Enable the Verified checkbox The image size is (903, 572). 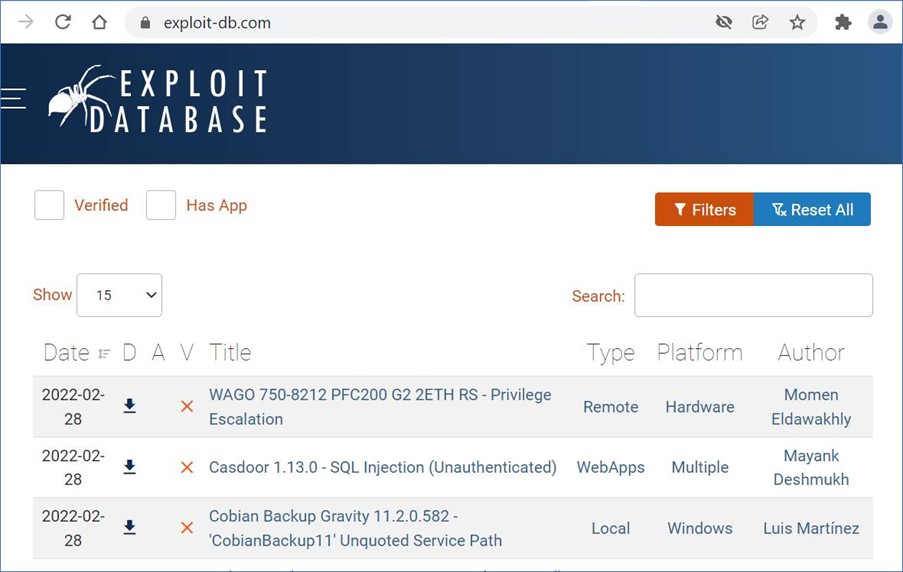click(49, 205)
